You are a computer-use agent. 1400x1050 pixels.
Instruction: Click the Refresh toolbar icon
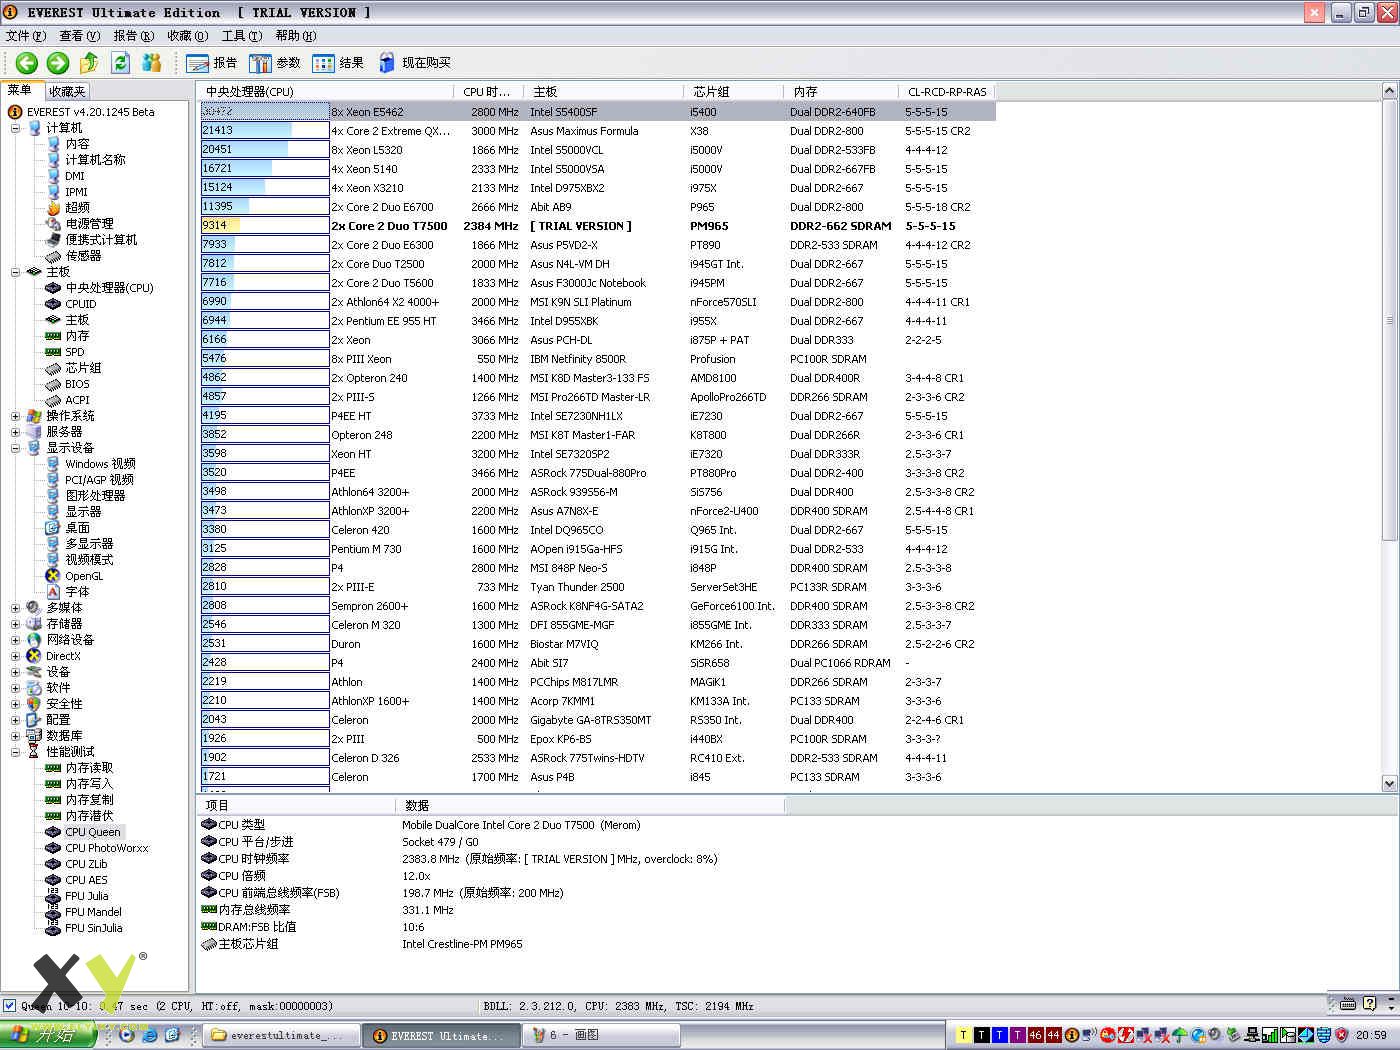(x=121, y=63)
